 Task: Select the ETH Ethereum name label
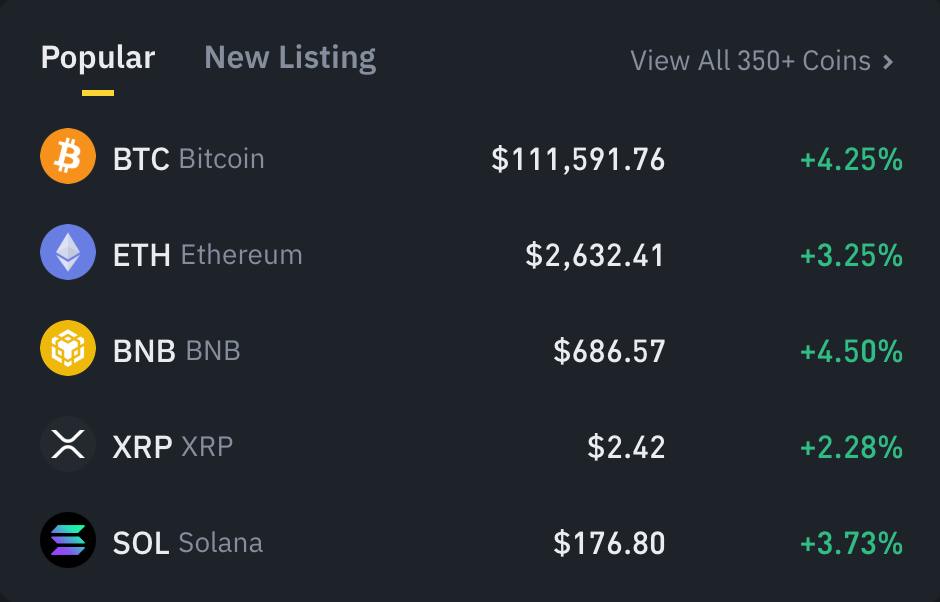pos(207,255)
